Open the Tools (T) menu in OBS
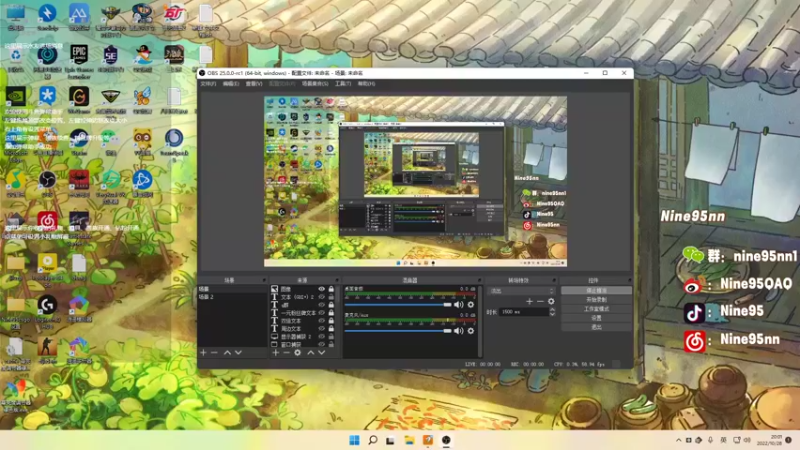Image resolution: width=800 pixels, height=450 pixels. [343, 84]
